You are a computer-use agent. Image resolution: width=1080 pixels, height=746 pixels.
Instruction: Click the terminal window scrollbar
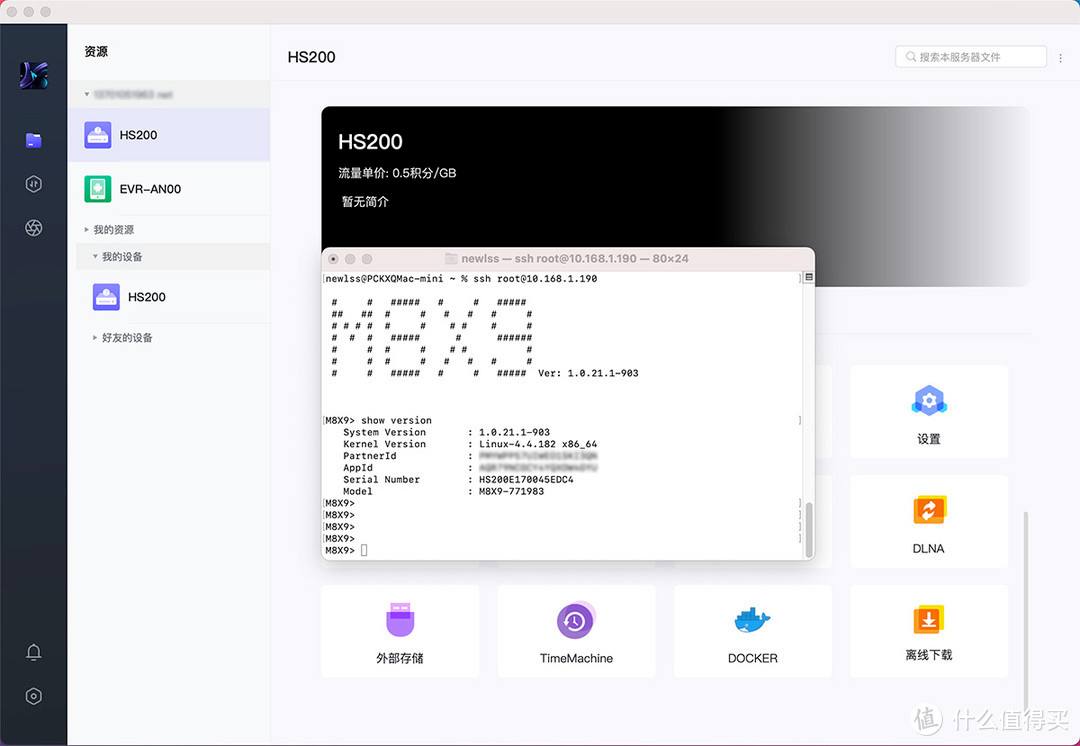point(809,530)
